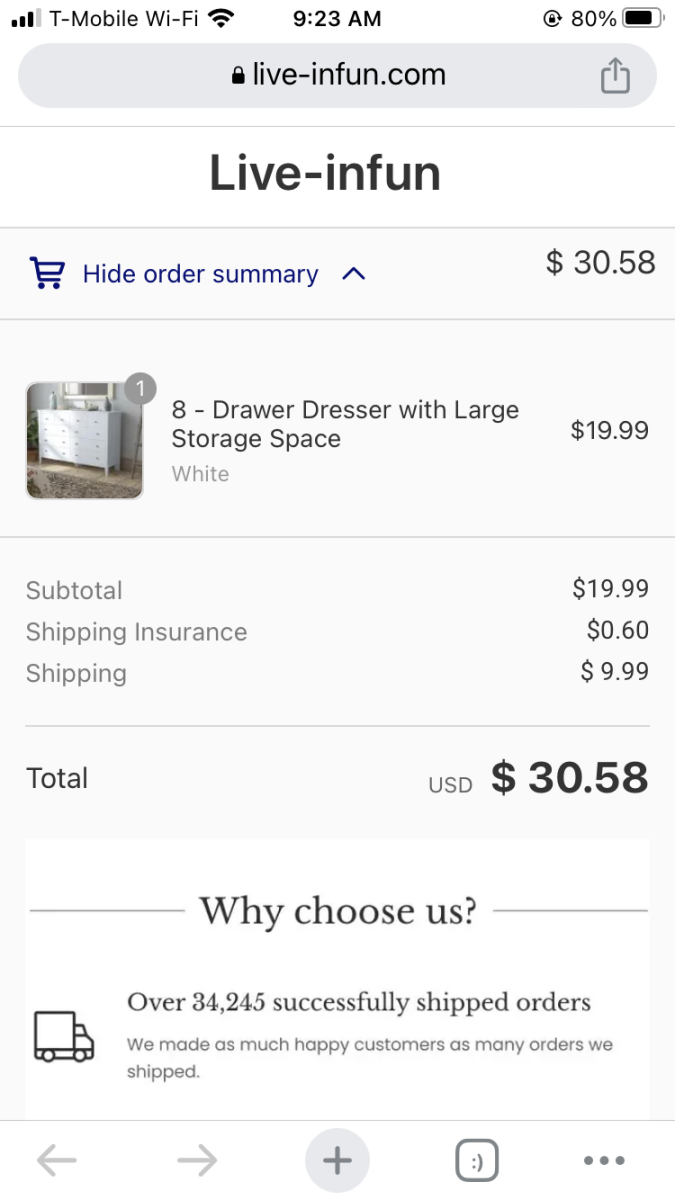Tap the delivery truck icon

tap(64, 1036)
